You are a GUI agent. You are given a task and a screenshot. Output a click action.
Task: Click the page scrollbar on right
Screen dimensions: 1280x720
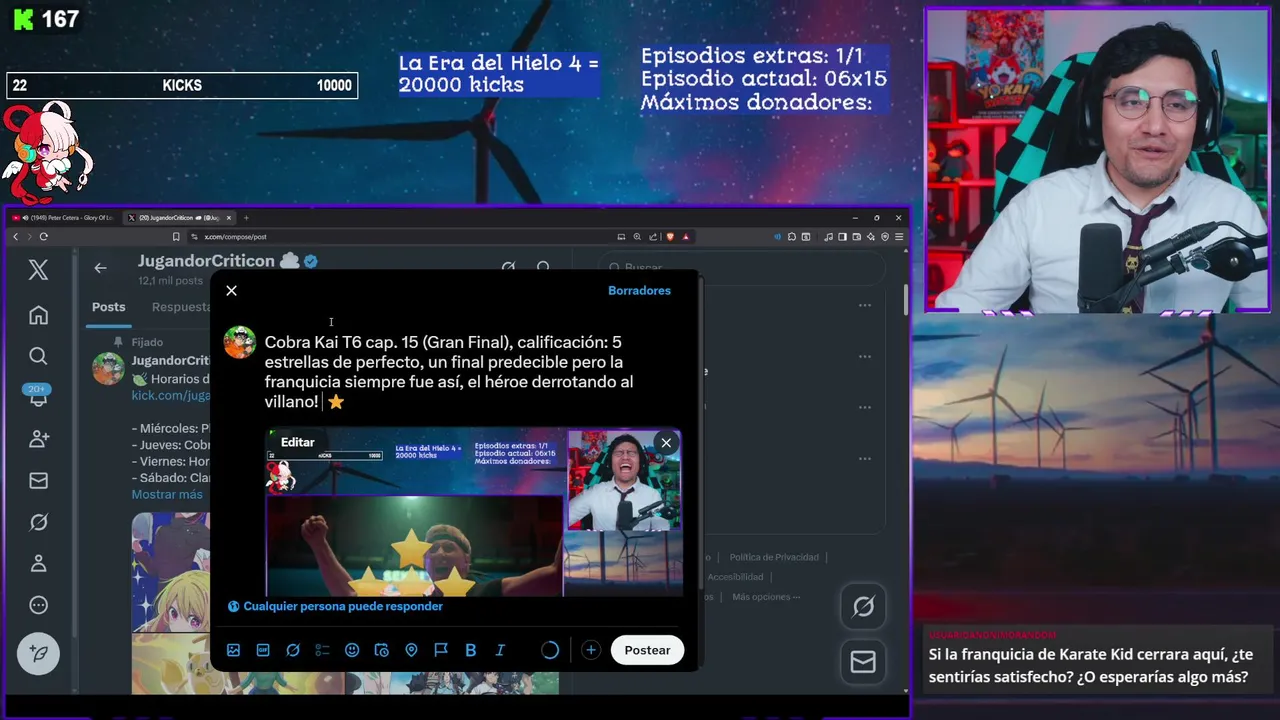pos(906,300)
